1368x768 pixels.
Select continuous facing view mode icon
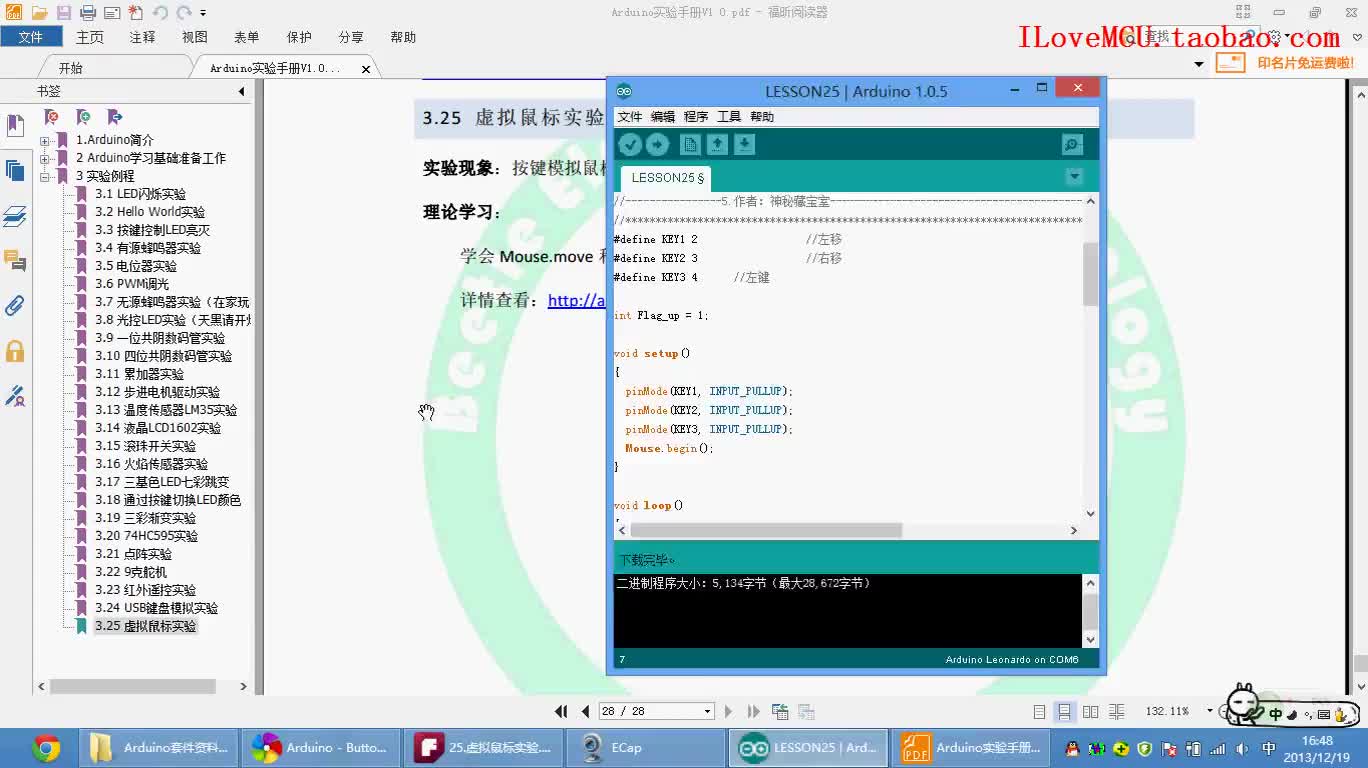point(1116,712)
